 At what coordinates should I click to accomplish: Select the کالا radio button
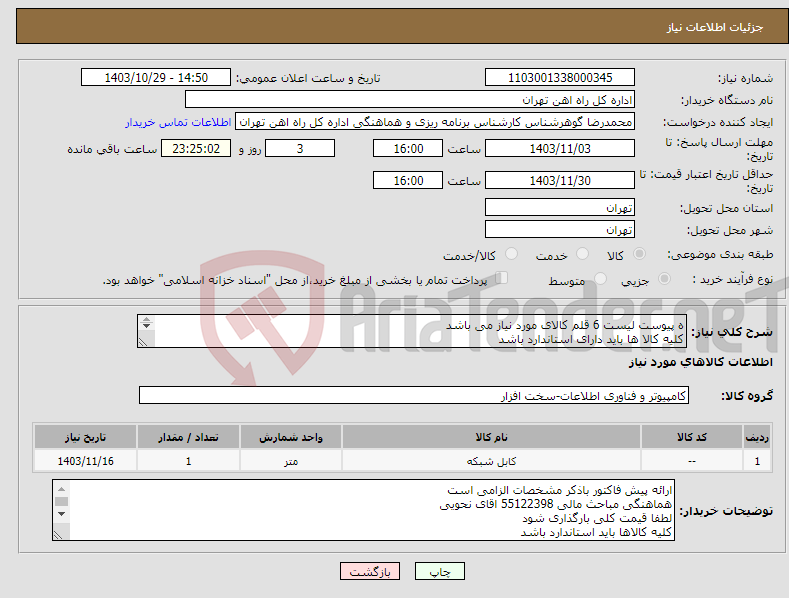pyautogui.click(x=639, y=254)
